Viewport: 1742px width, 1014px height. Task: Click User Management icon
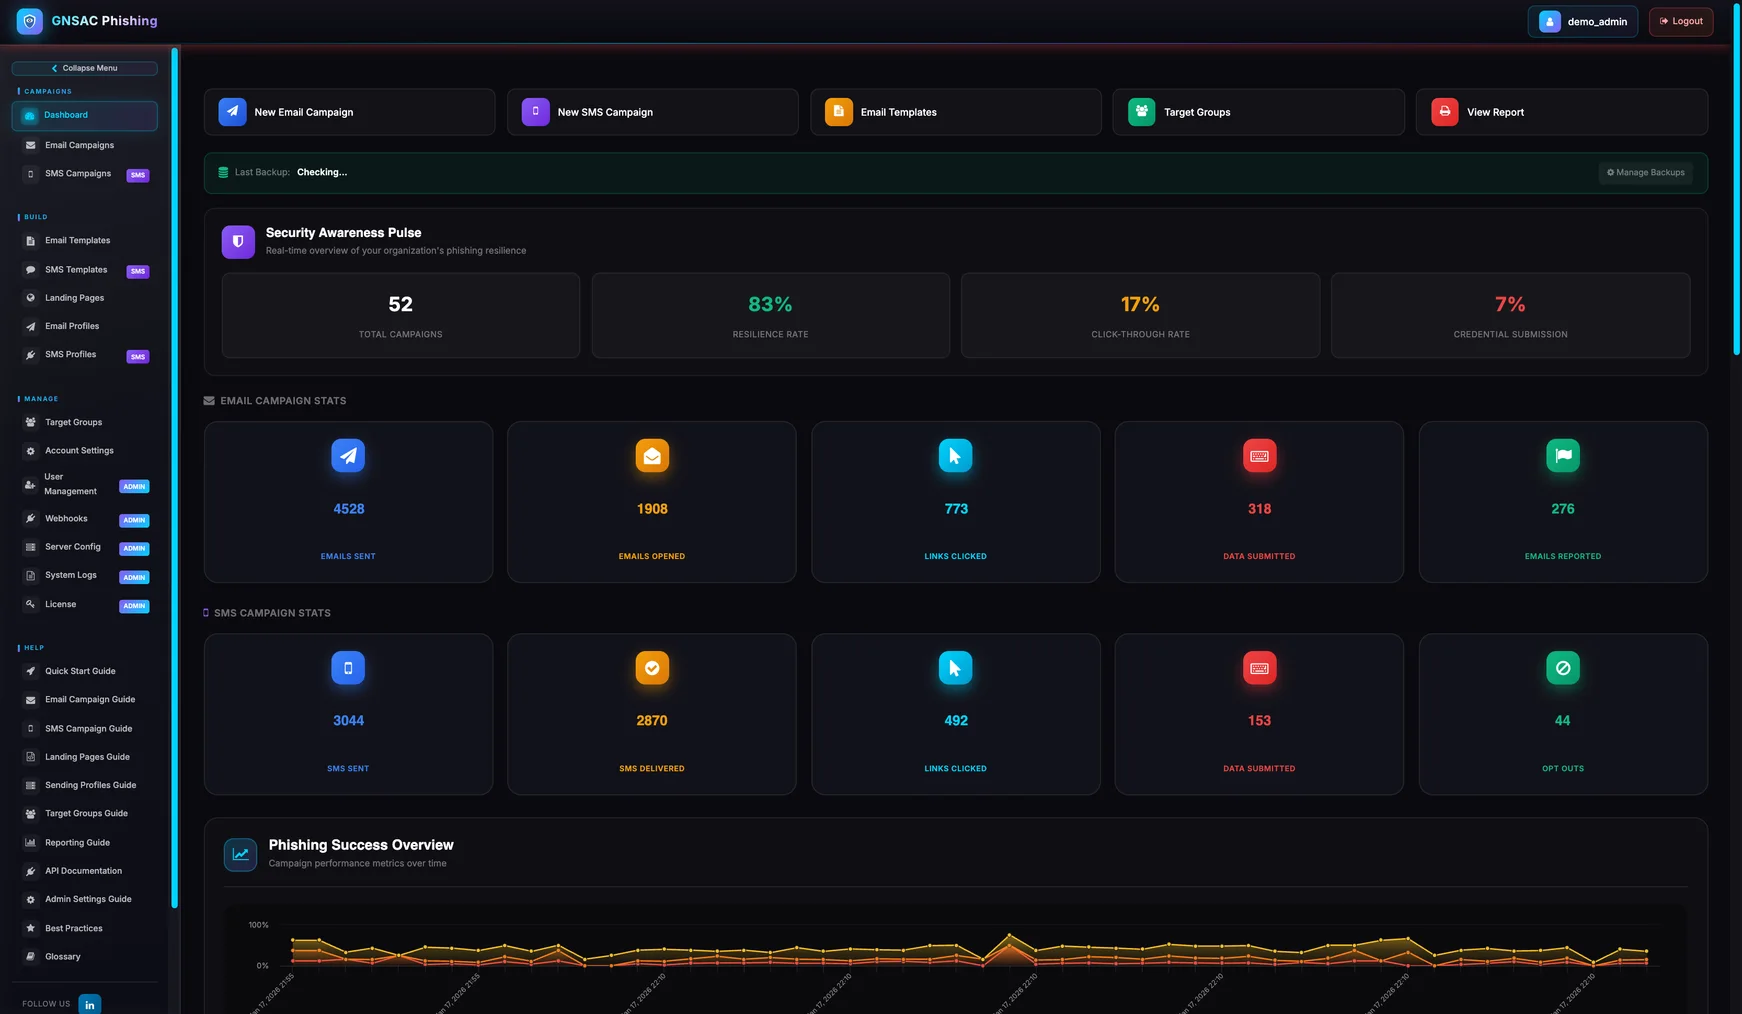(30, 484)
